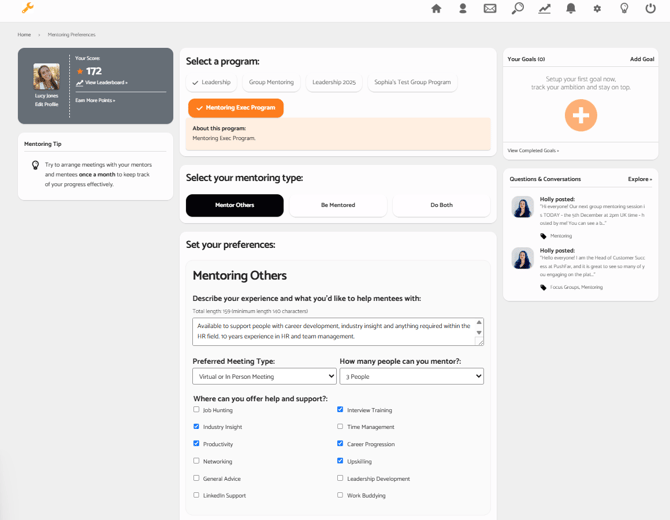670x520 pixels.
Task: Untick the Career Progression checkbox
Action: 340,444
